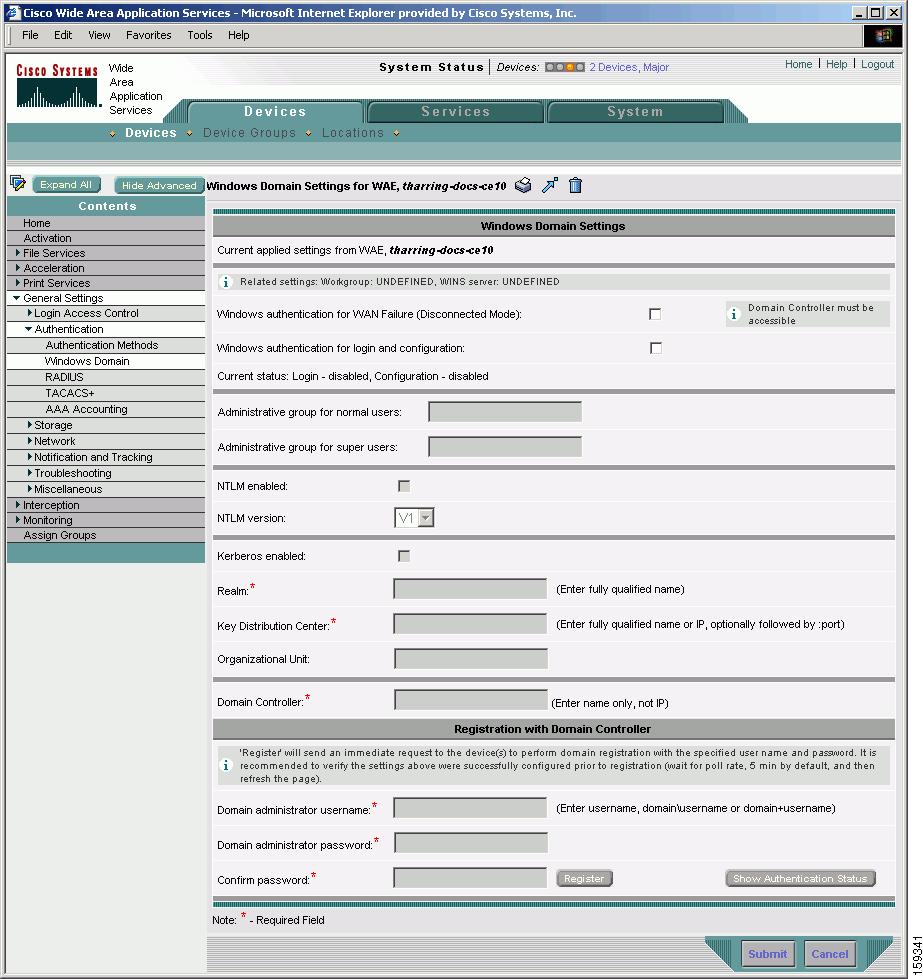Collapse General Settings tree node
The image size is (923, 979).
[17, 298]
